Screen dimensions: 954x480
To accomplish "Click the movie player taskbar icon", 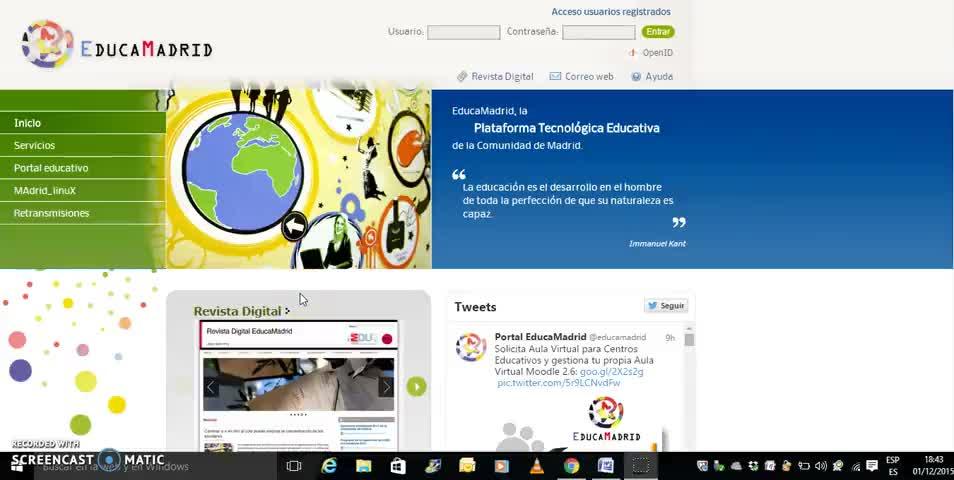I will [502, 466].
